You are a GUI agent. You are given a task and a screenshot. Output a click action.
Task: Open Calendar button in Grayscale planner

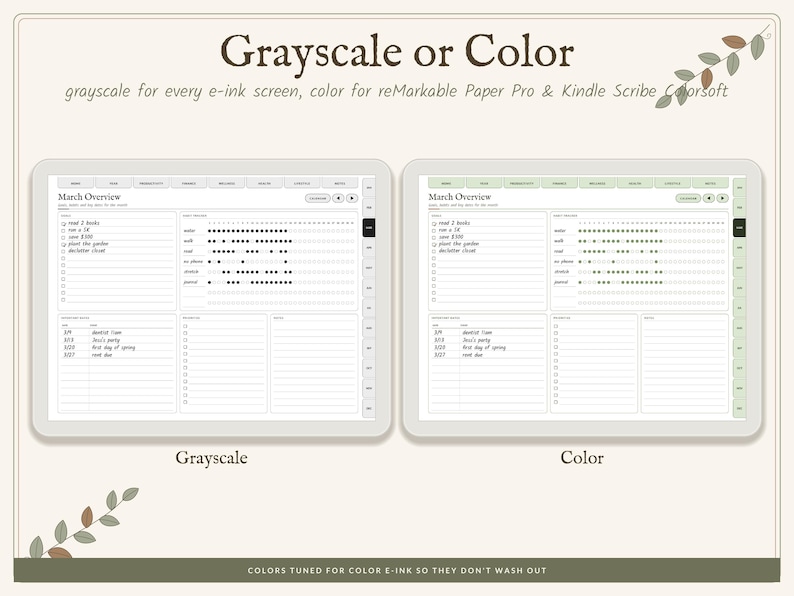pyautogui.click(x=317, y=198)
